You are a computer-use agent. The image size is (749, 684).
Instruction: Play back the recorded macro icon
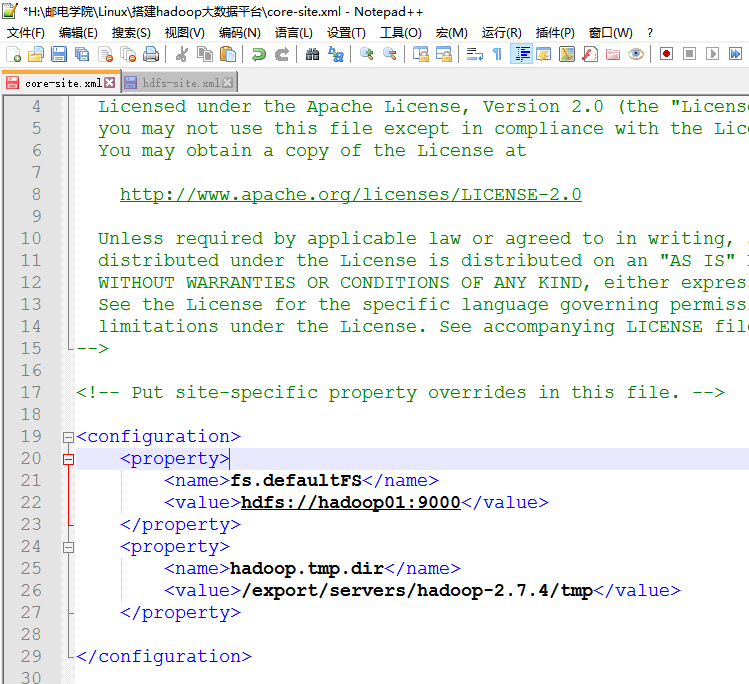pyautogui.click(x=712, y=54)
